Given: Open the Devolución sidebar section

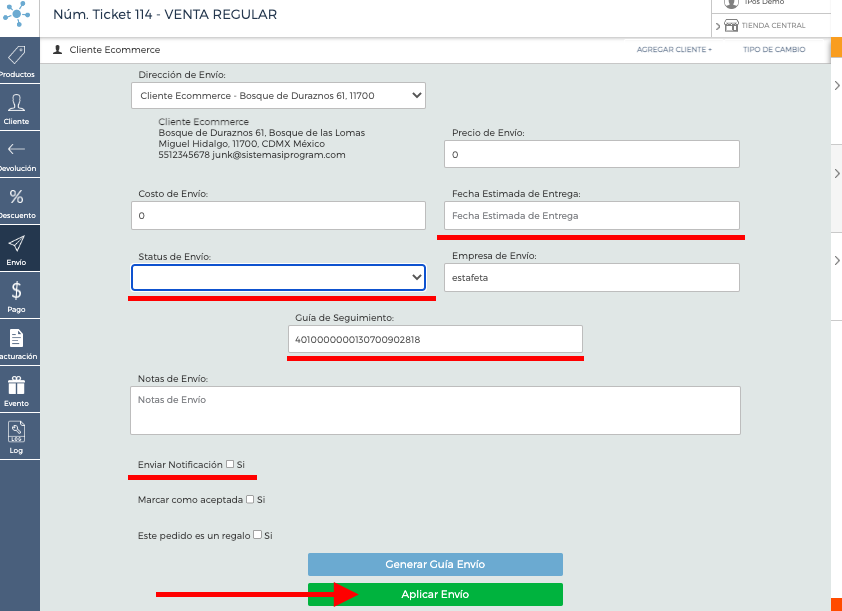Looking at the screenshot, I should [x=19, y=155].
